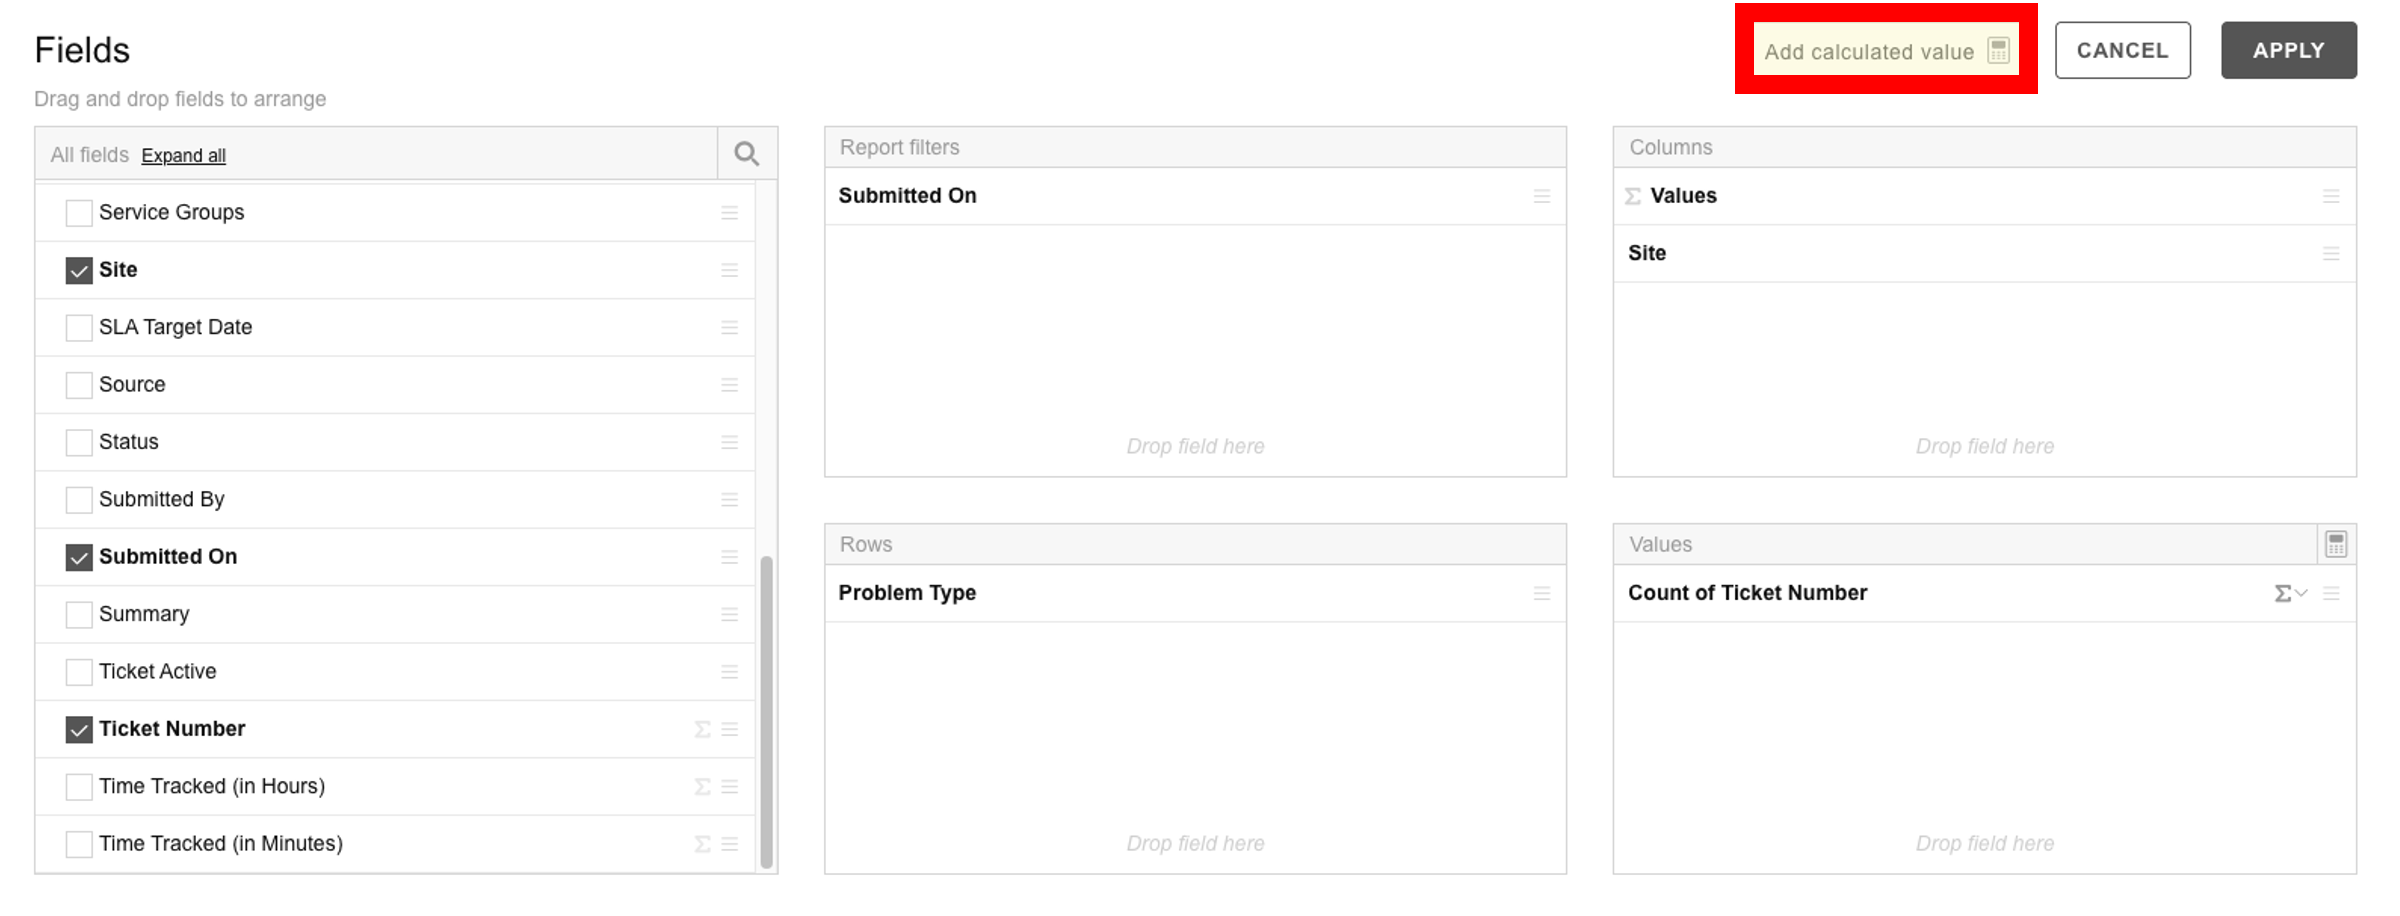
Task: Uncheck the Site field checkbox
Action: [79, 271]
